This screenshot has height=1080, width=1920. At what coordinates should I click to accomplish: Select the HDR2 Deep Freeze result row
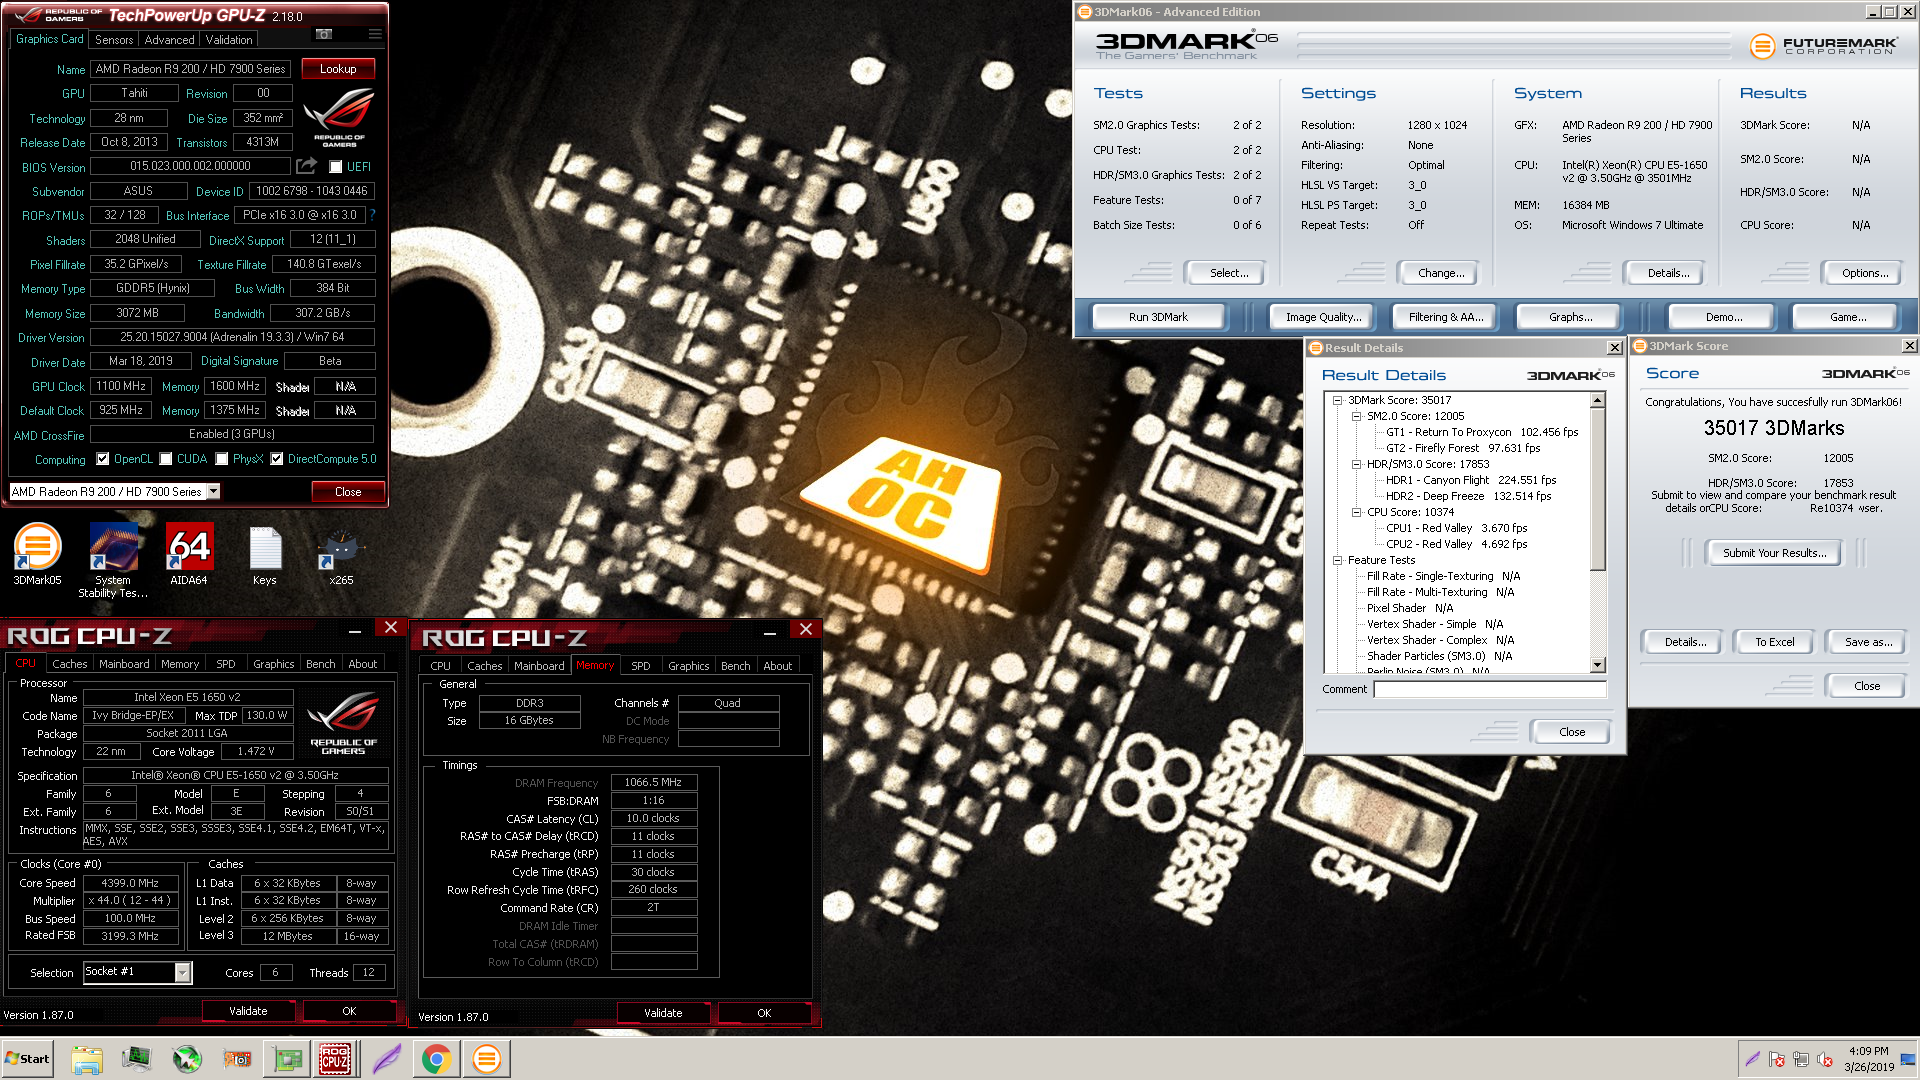coord(1469,496)
